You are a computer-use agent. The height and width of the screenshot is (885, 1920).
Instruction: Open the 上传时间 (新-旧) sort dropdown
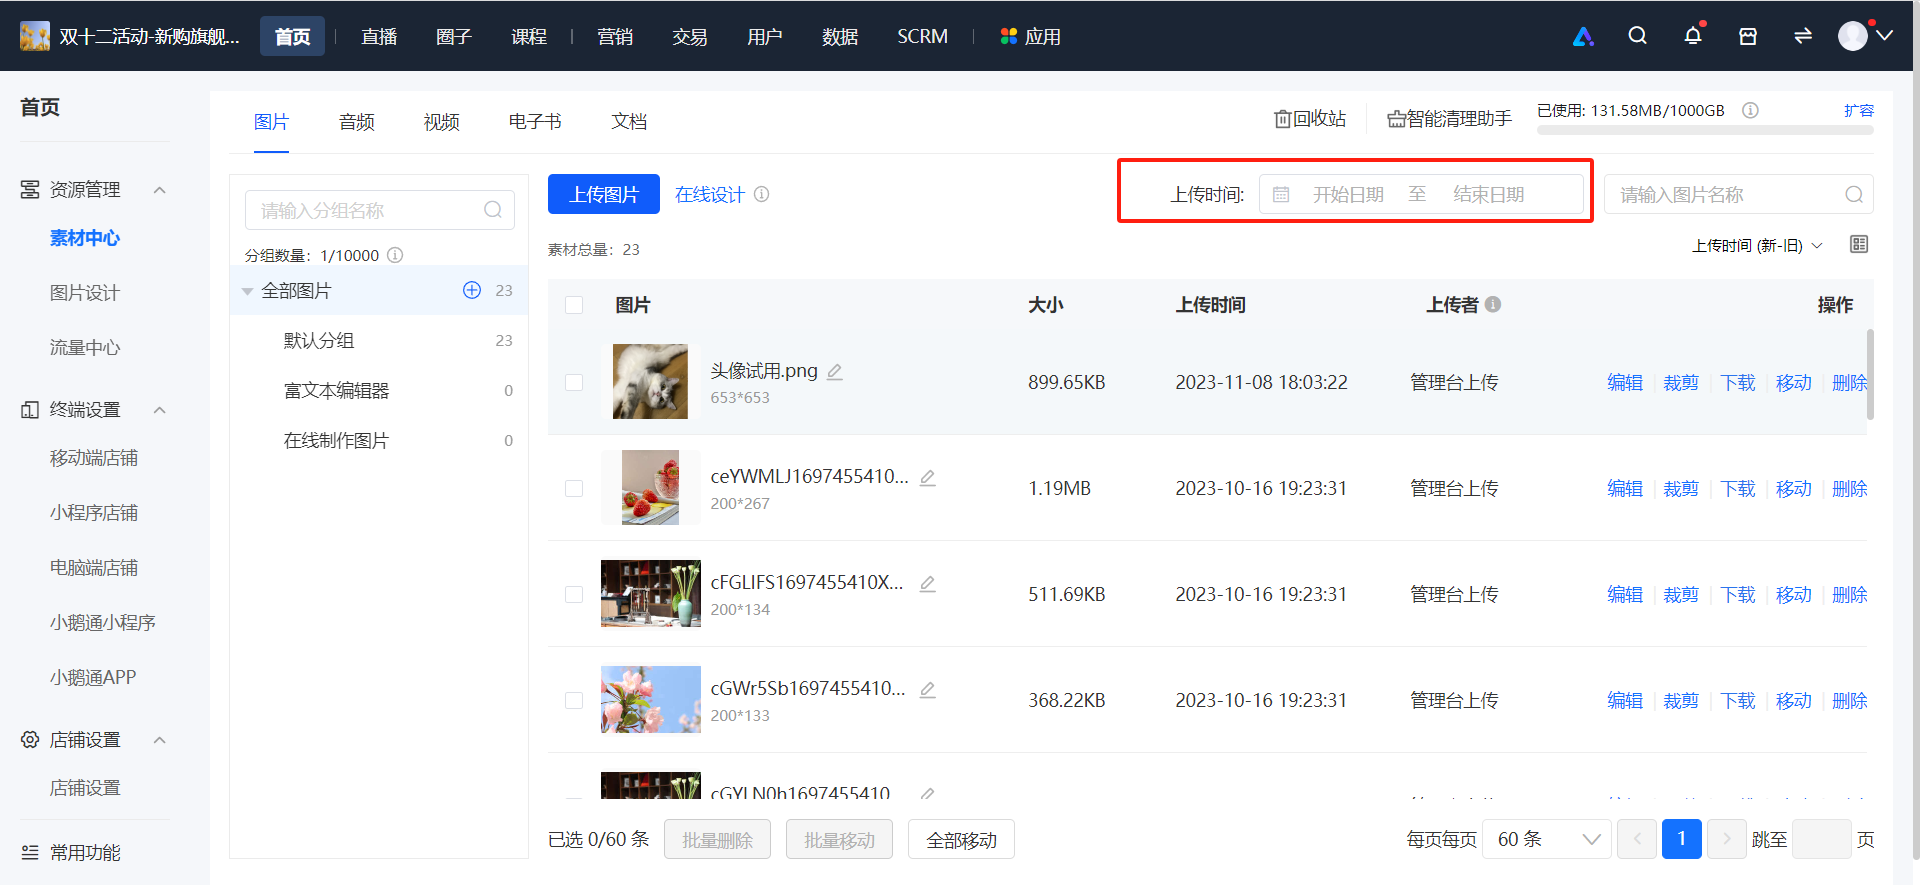coord(1757,246)
